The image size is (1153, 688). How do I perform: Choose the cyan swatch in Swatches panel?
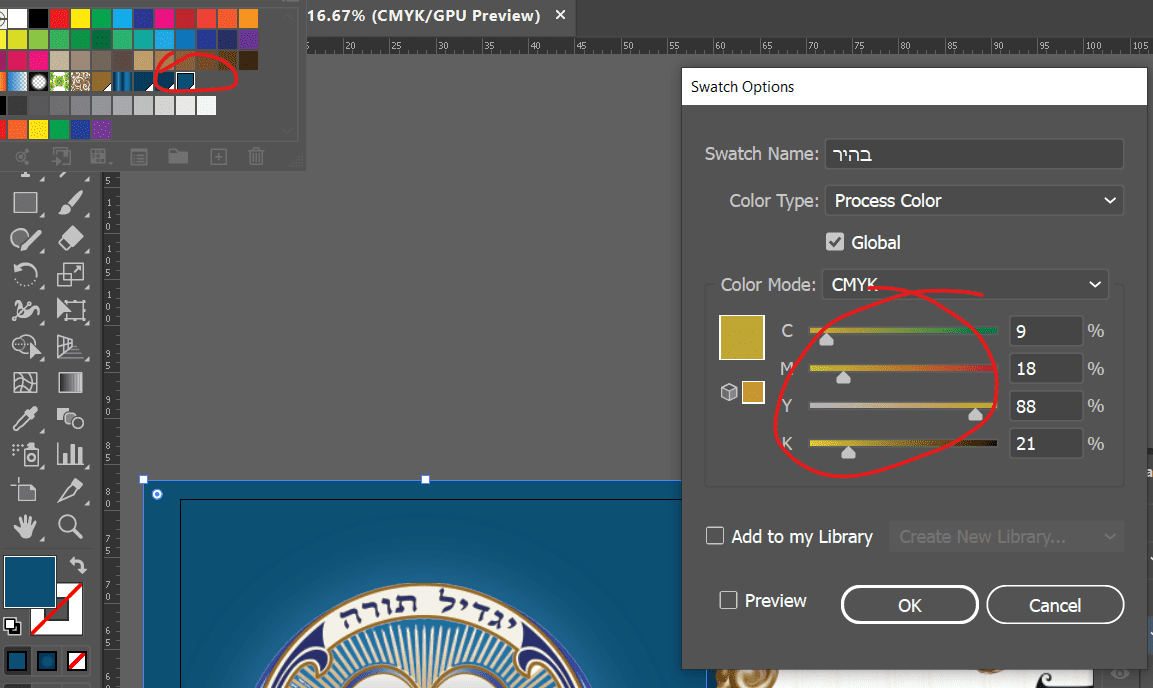122,18
